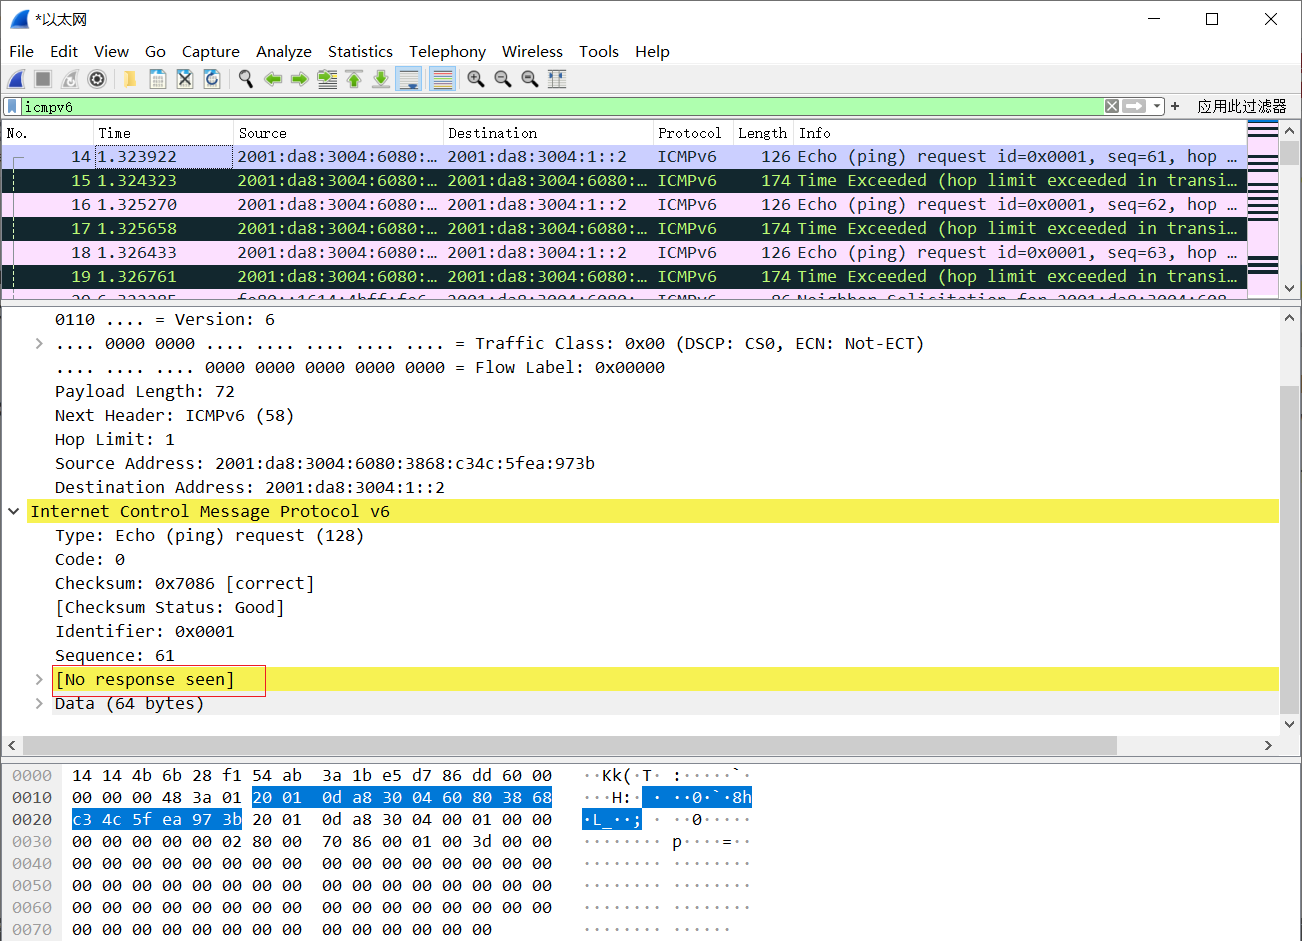Sort packets by the Destination column
The image size is (1302, 941).
pyautogui.click(x=548, y=133)
